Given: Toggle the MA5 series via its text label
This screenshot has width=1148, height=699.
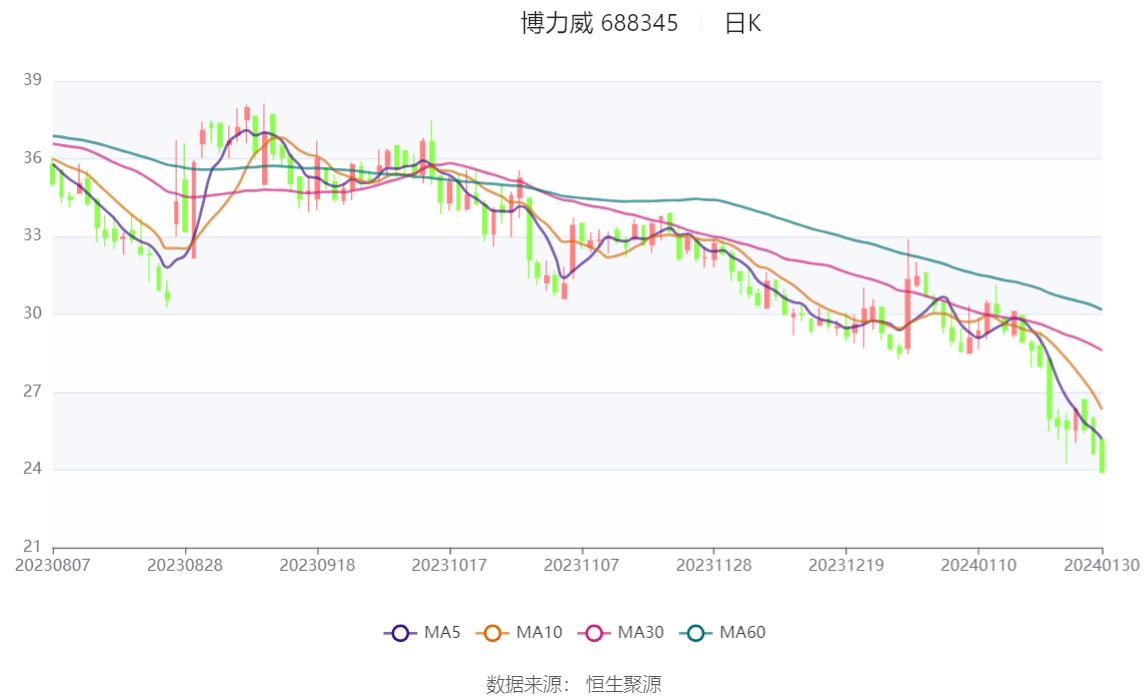Looking at the screenshot, I should pyautogui.click(x=442, y=633).
